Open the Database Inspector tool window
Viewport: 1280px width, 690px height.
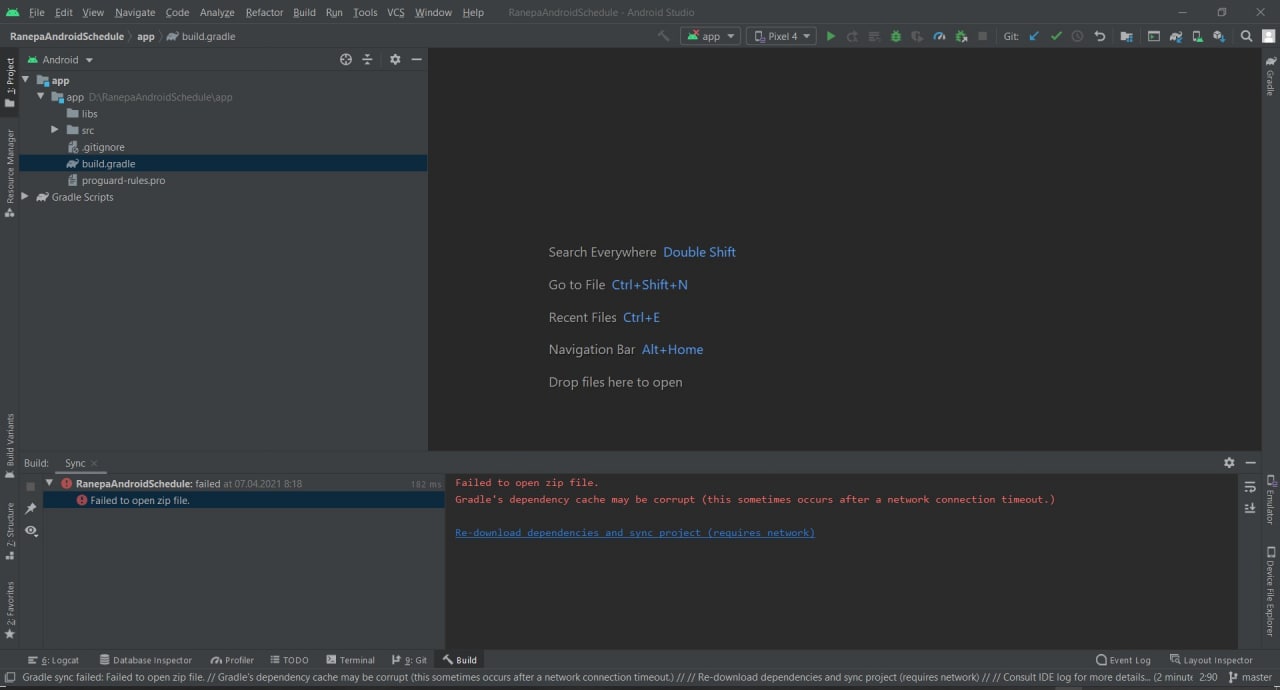coord(145,660)
